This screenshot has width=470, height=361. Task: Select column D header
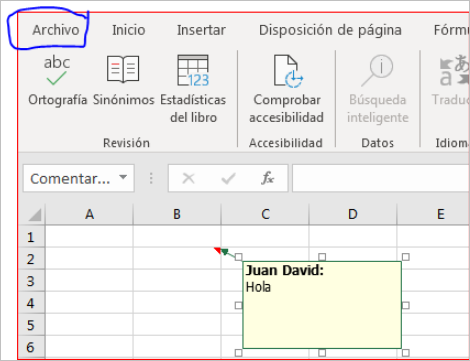(353, 214)
